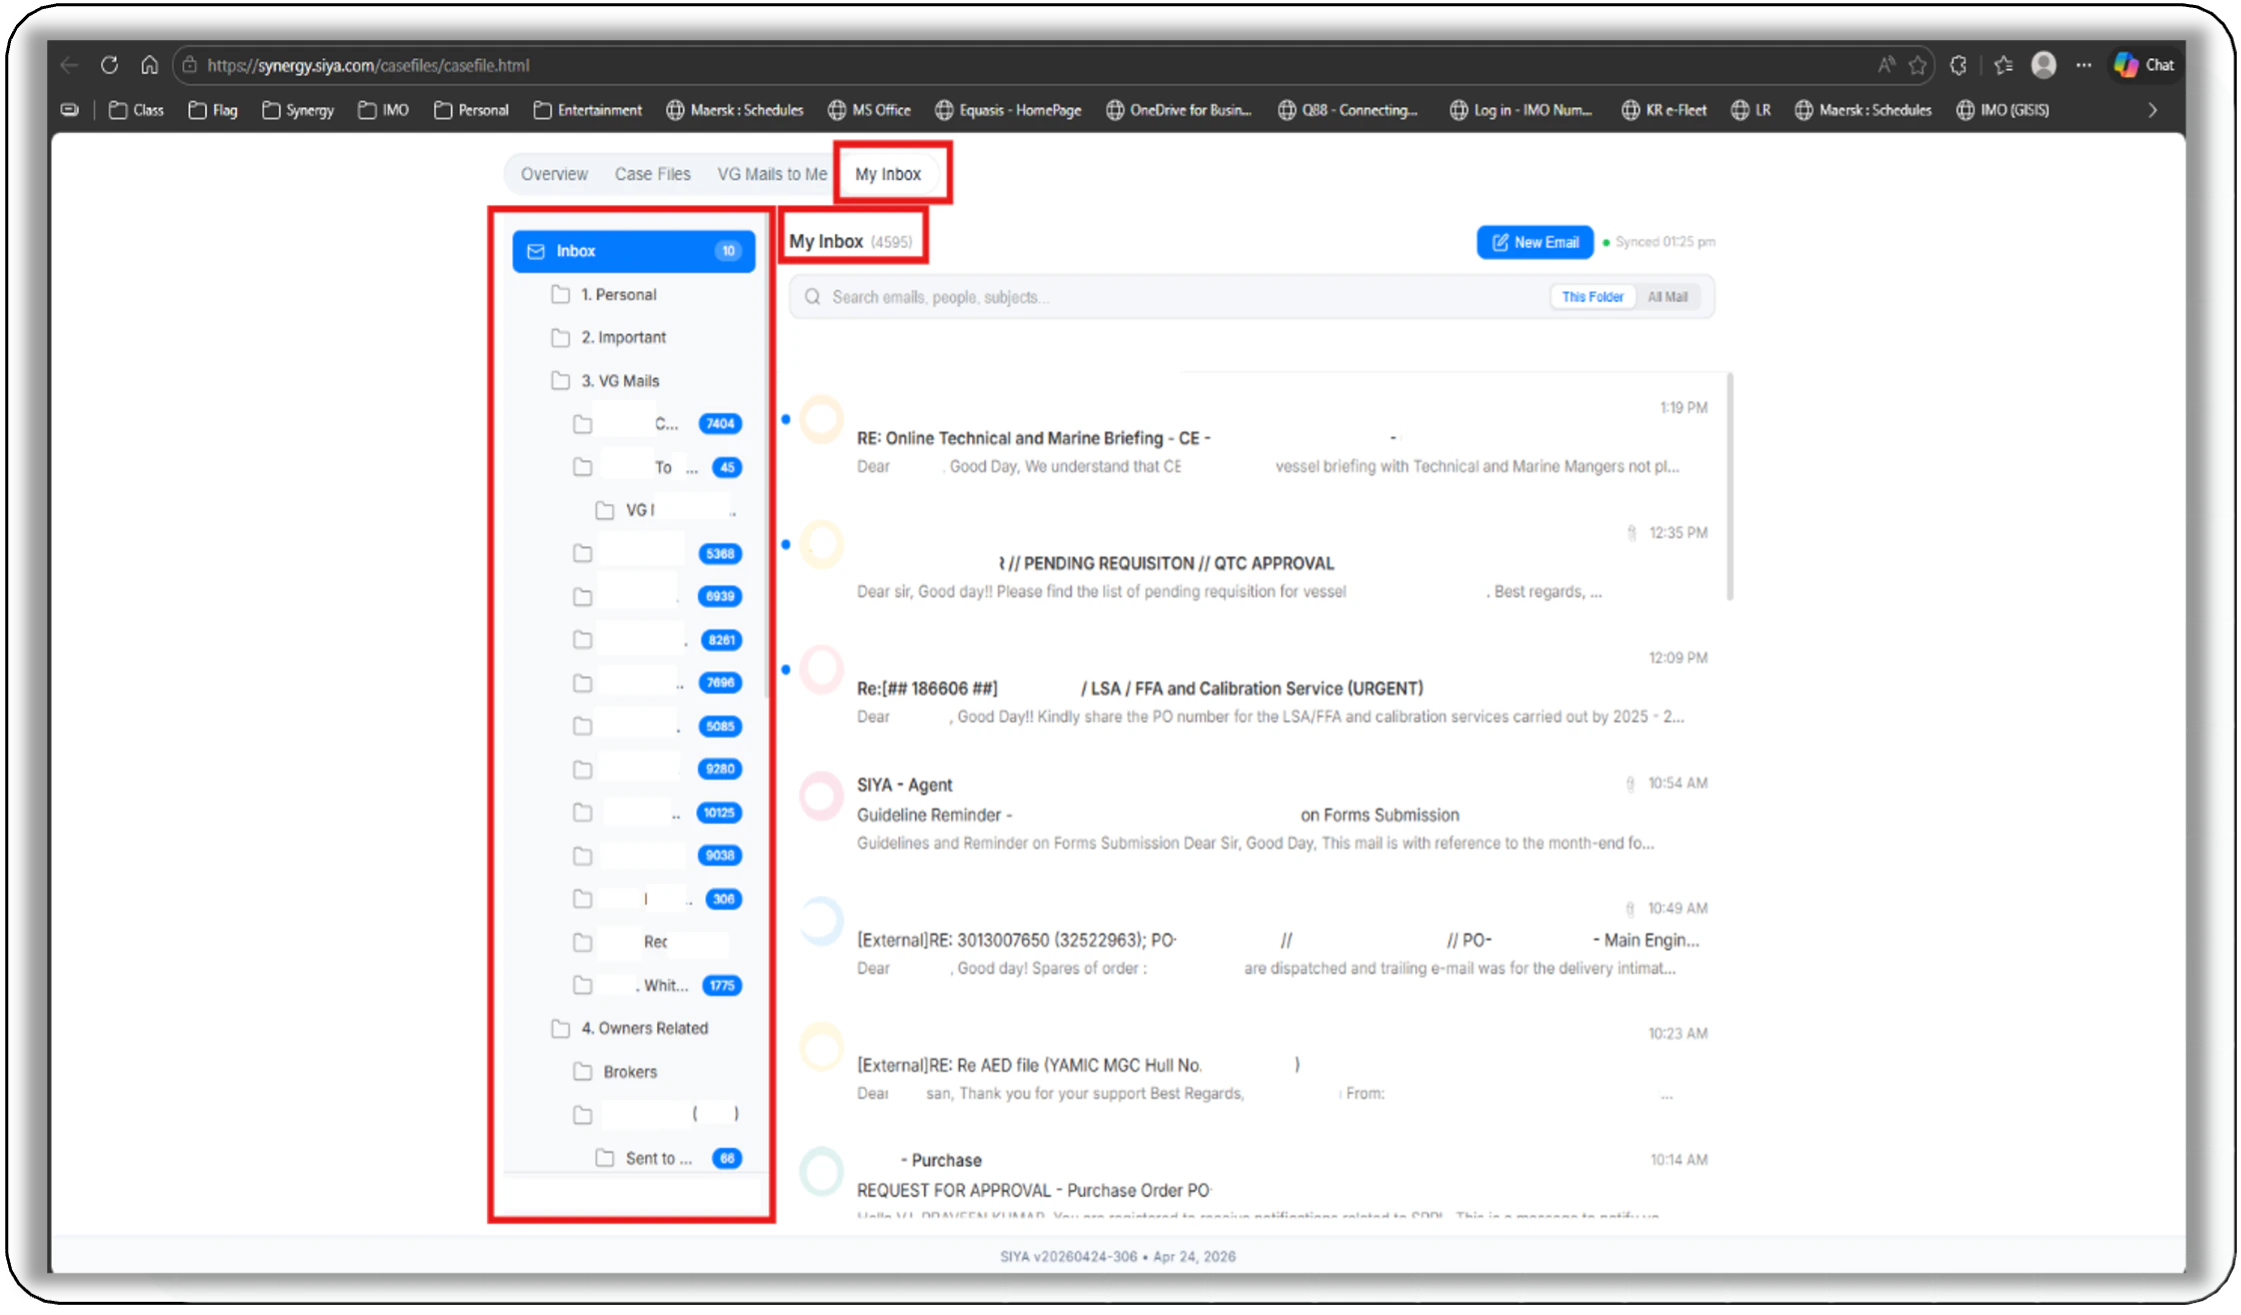
Task: Click site info lock icon in address bar
Action: point(190,65)
